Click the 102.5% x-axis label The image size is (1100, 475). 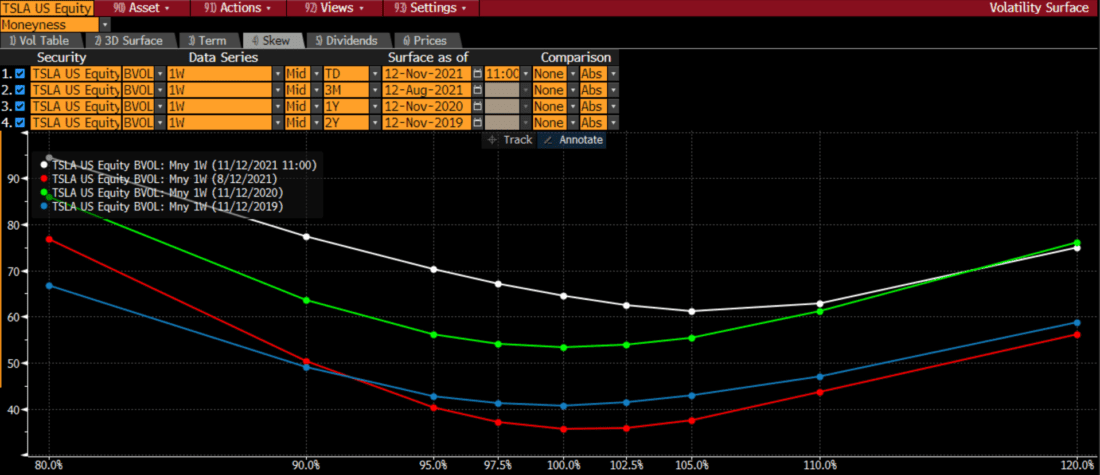pos(627,465)
